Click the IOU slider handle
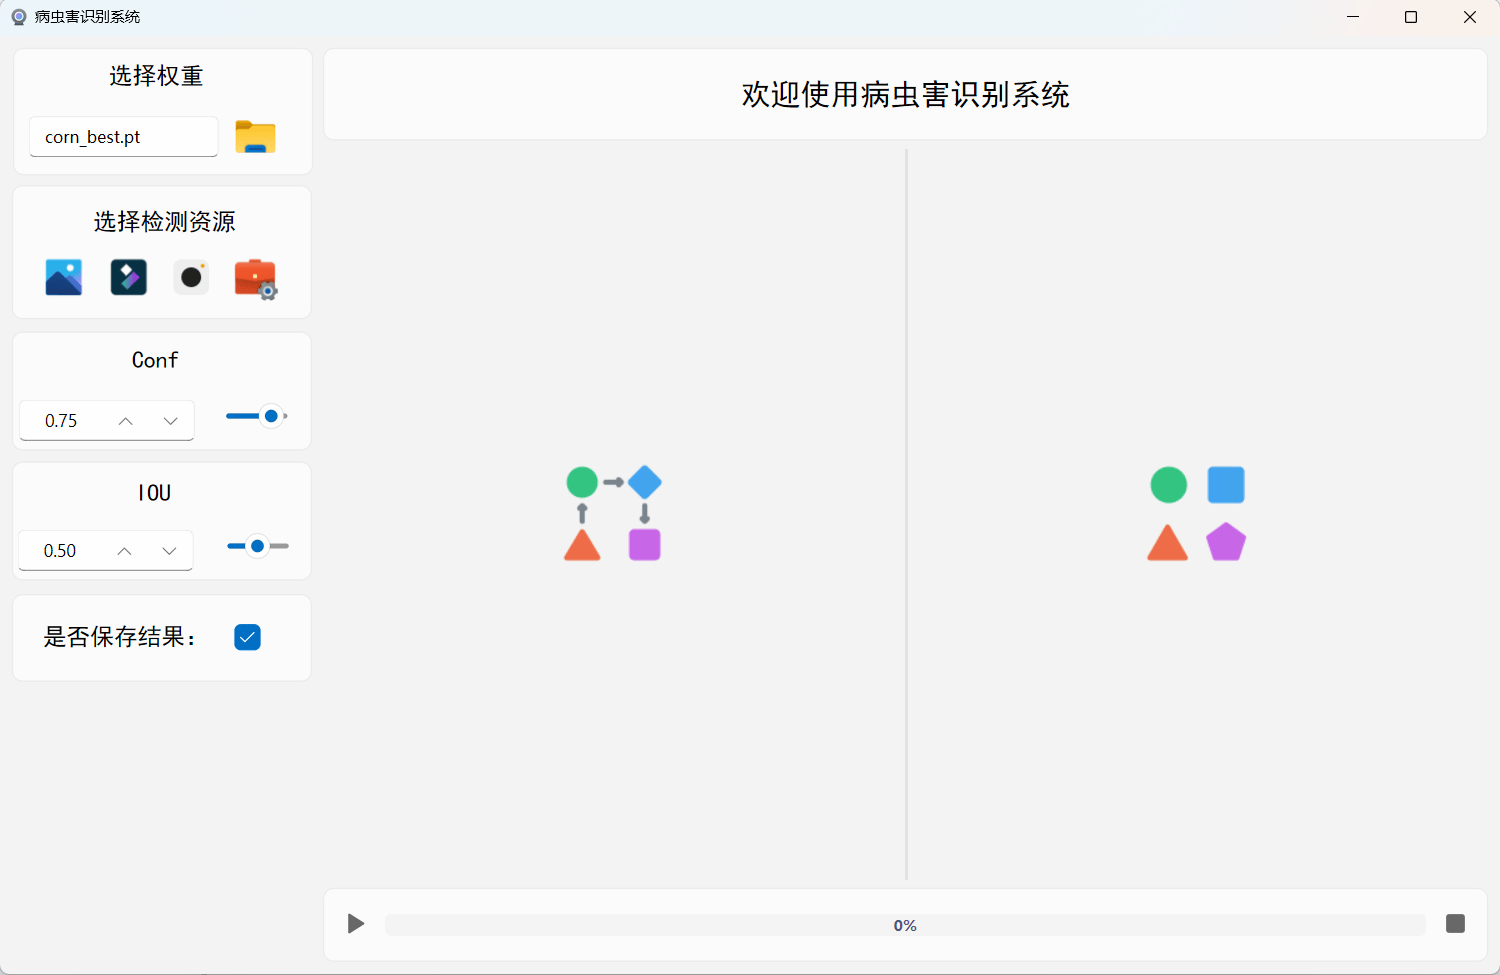This screenshot has width=1500, height=975. pos(258,546)
